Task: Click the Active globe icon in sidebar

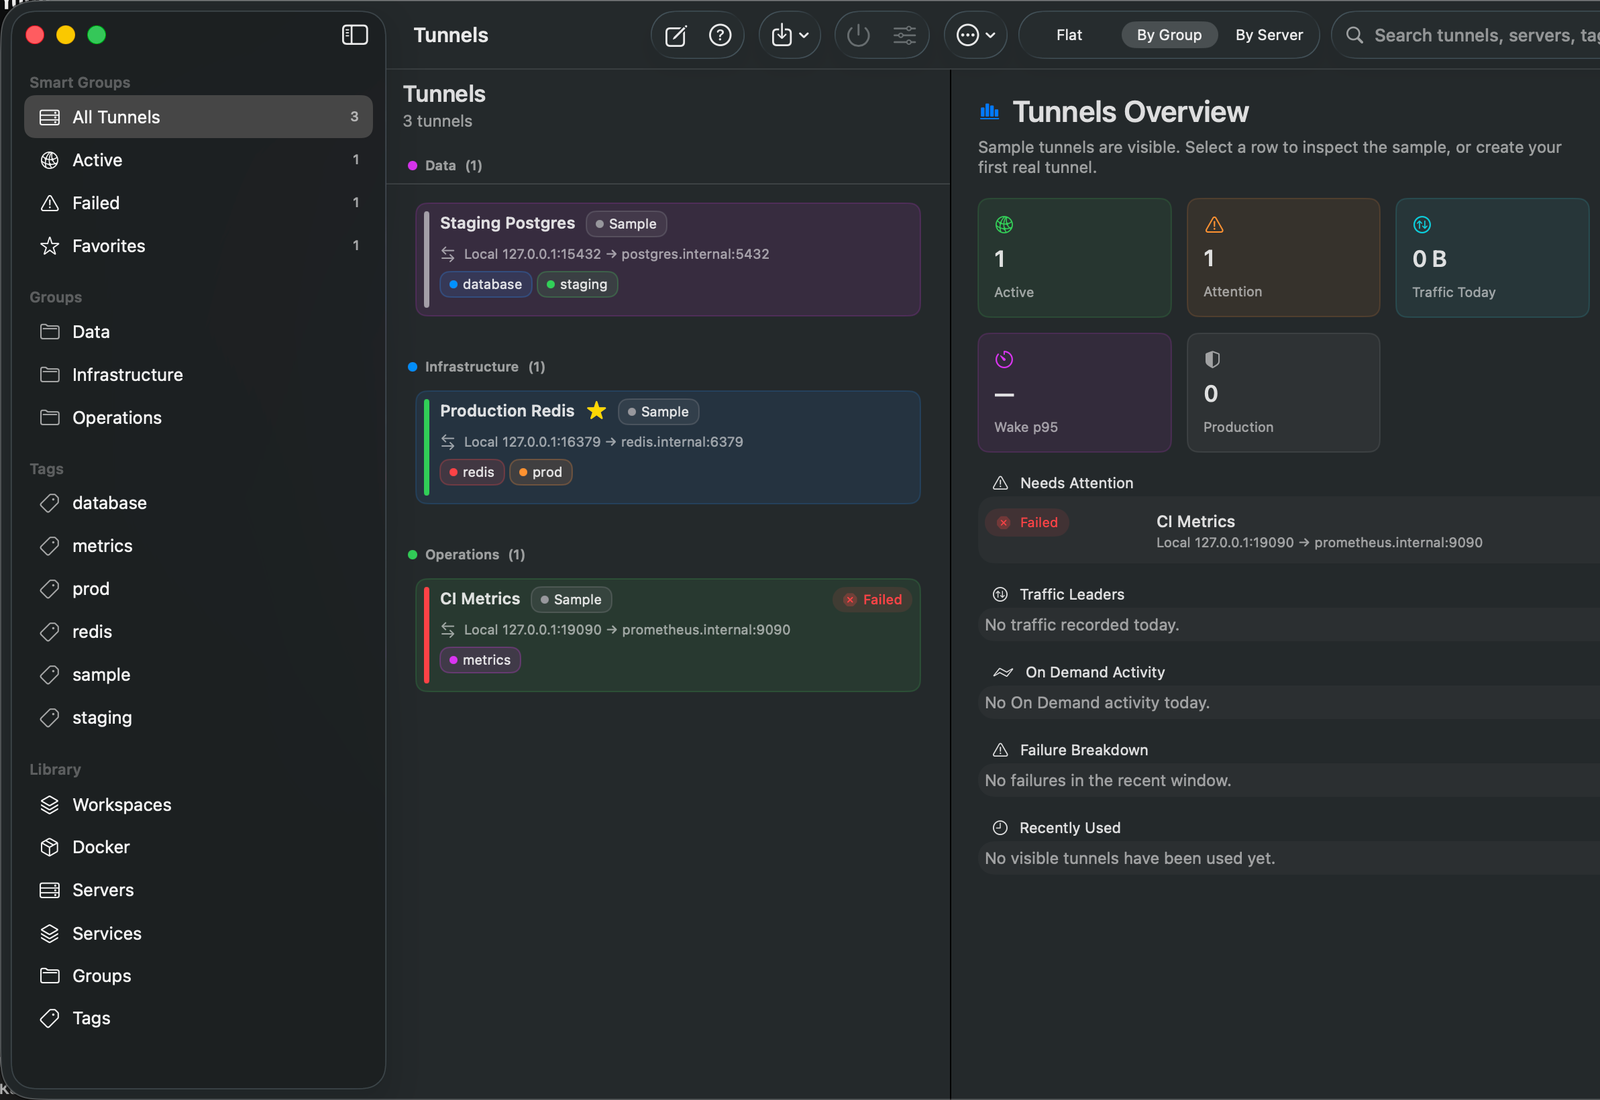Action: tap(49, 160)
